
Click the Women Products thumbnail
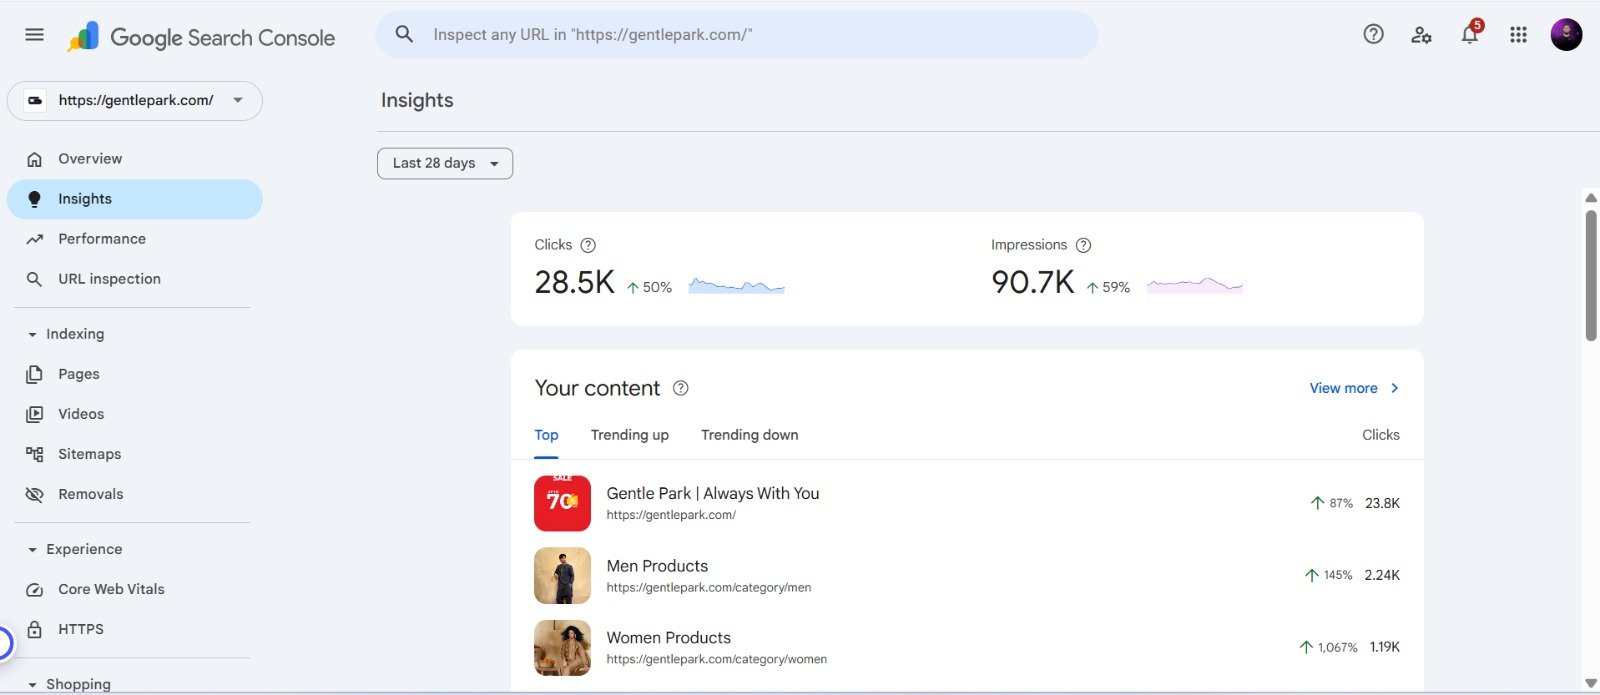[x=562, y=647]
